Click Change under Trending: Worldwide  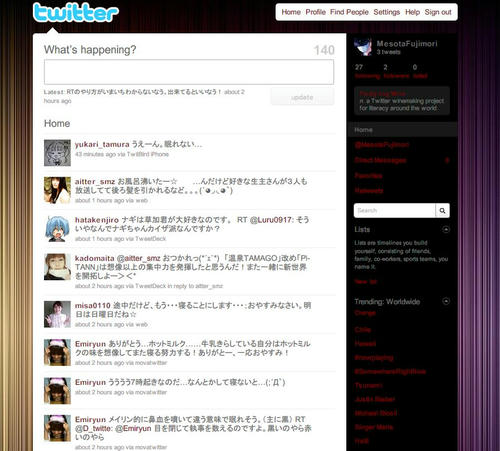pos(365,313)
